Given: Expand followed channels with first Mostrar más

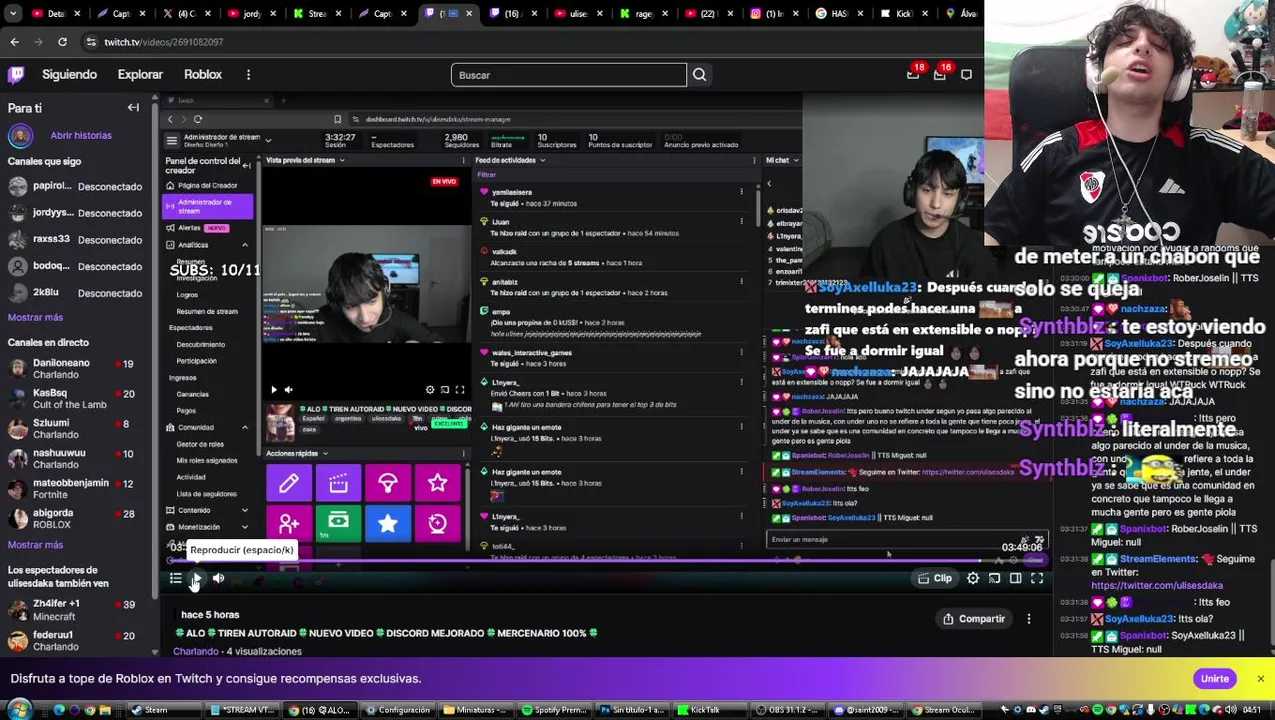Looking at the screenshot, I should click(x=35, y=317).
